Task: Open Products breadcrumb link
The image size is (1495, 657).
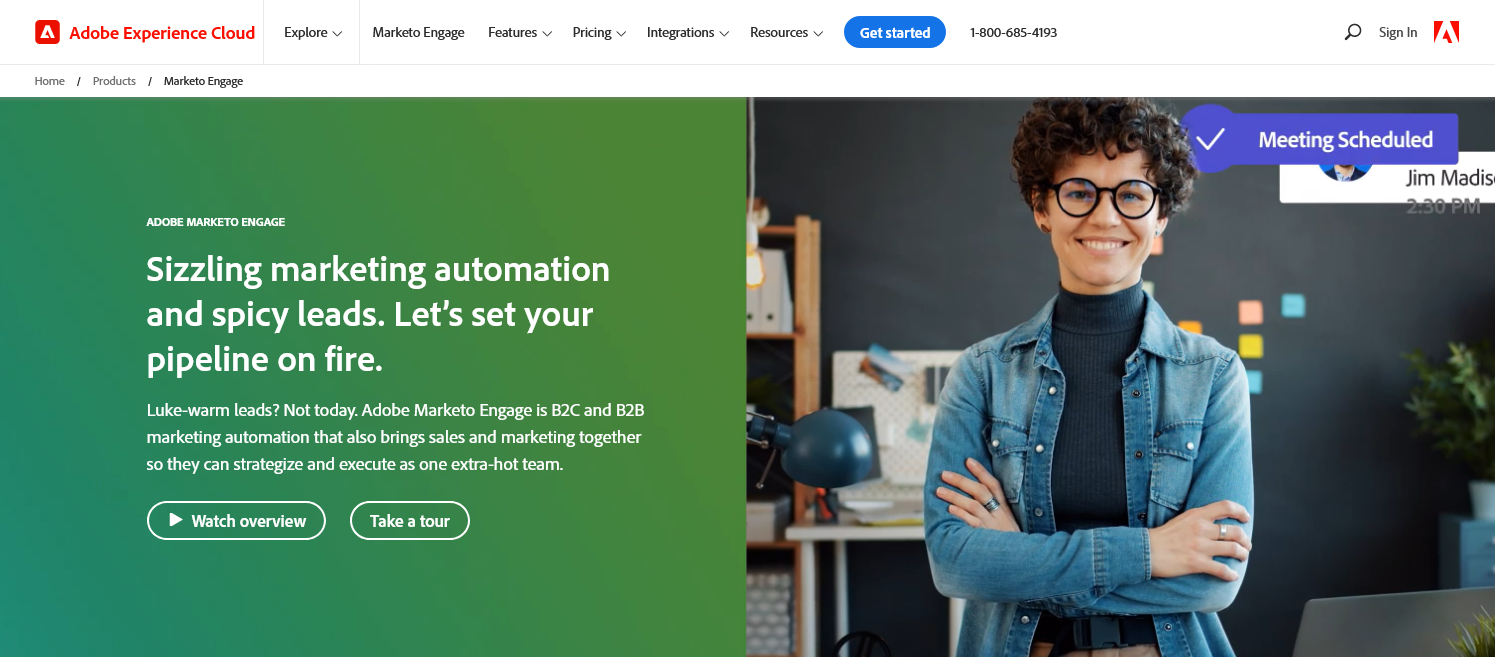Action: (114, 81)
